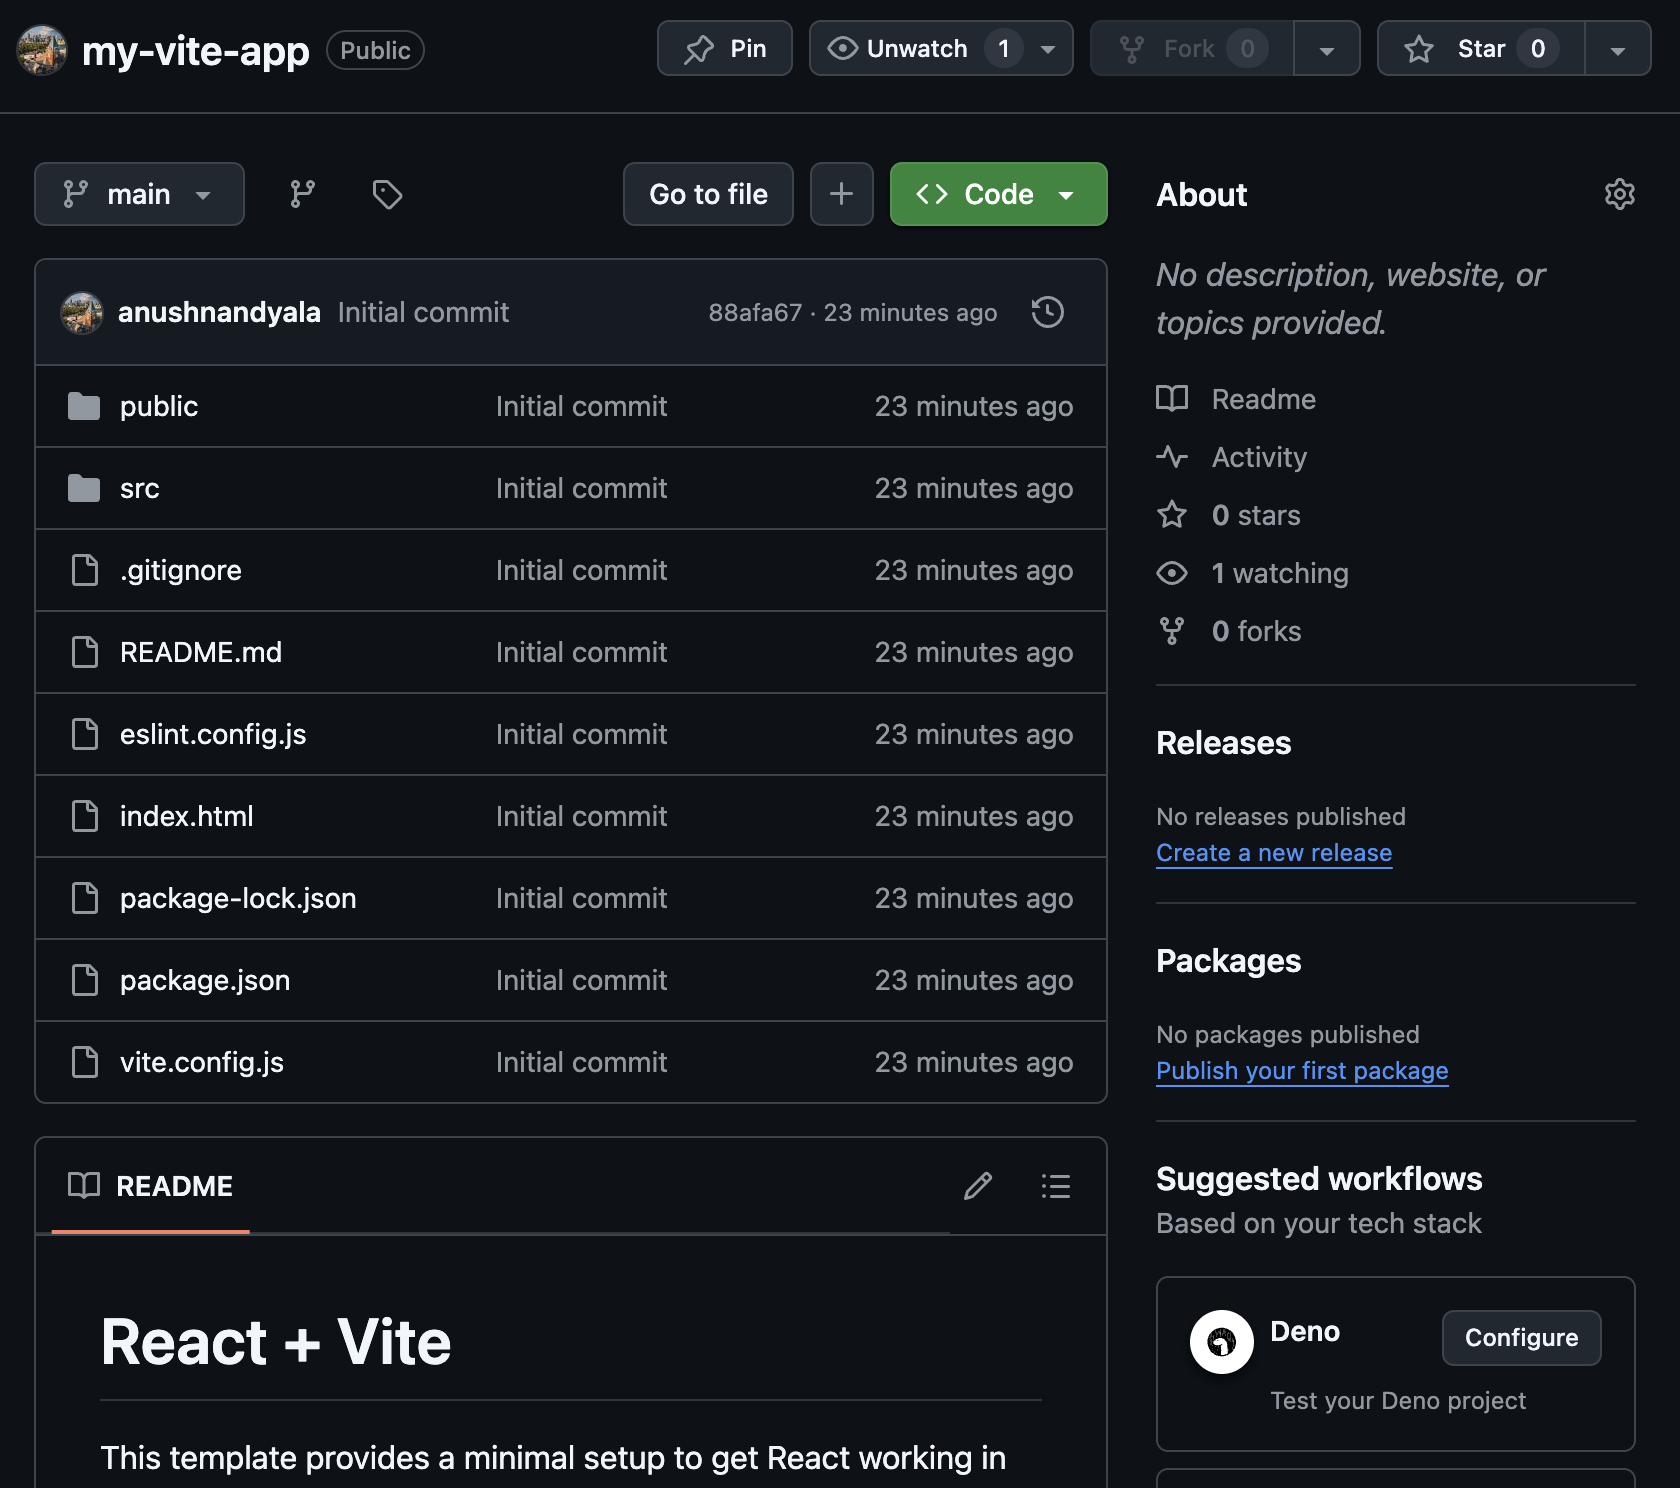1680x1488 pixels.
Task: Open the Star lists dropdown arrow
Action: (1618, 49)
